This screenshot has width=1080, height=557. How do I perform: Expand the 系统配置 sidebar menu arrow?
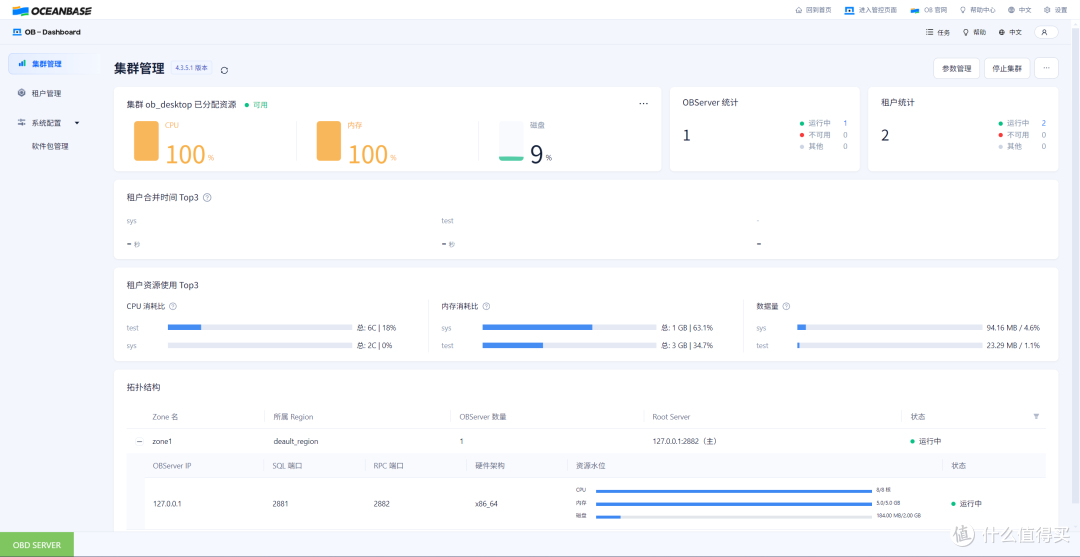tap(76, 123)
